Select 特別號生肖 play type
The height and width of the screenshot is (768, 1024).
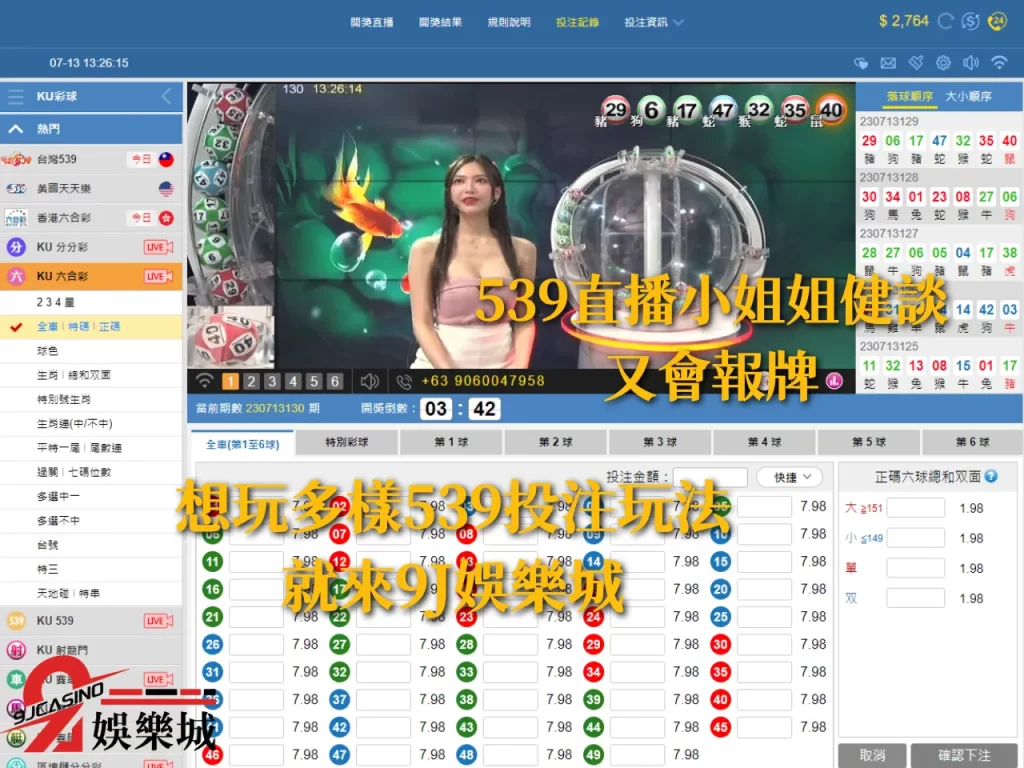(x=91, y=399)
